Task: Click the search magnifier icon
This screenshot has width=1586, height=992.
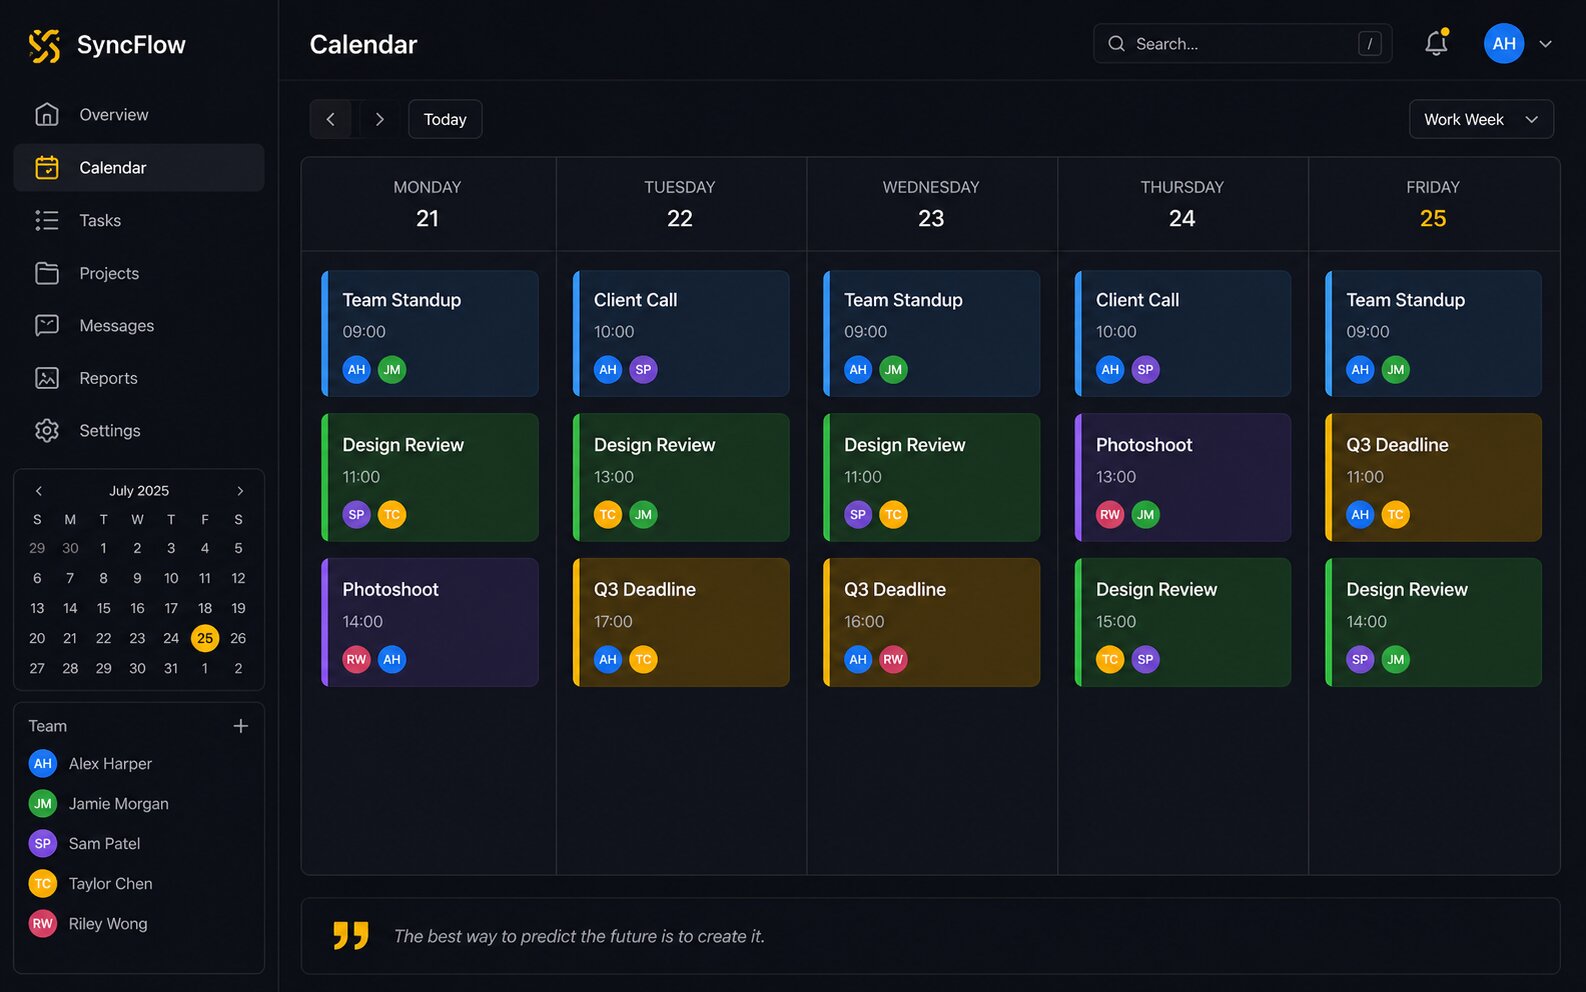Action: tap(1116, 44)
